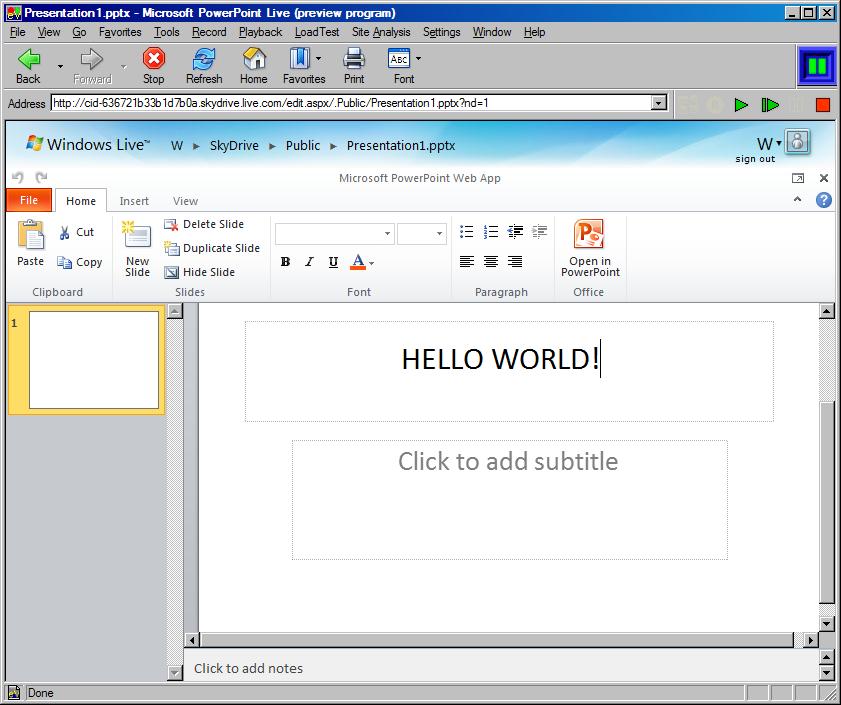Screen dimensions: 841x705
Task: Click the Undo arrow above the ribbon
Action: pyautogui.click(x=18, y=177)
